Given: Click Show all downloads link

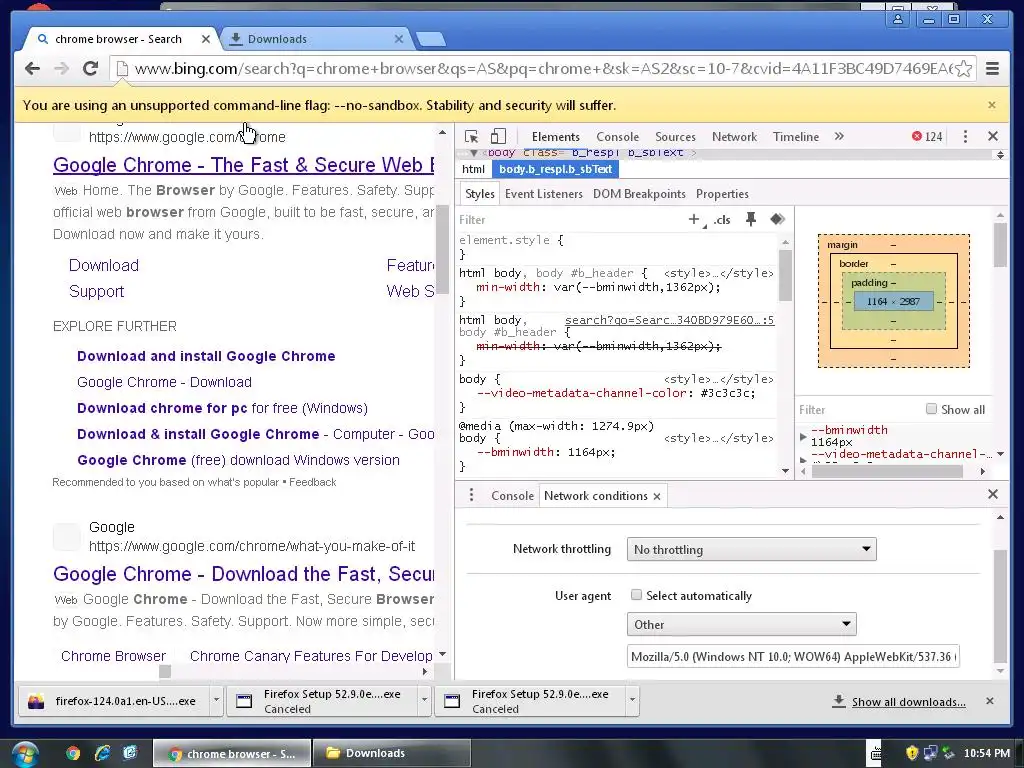Looking at the screenshot, I should 908,701.
